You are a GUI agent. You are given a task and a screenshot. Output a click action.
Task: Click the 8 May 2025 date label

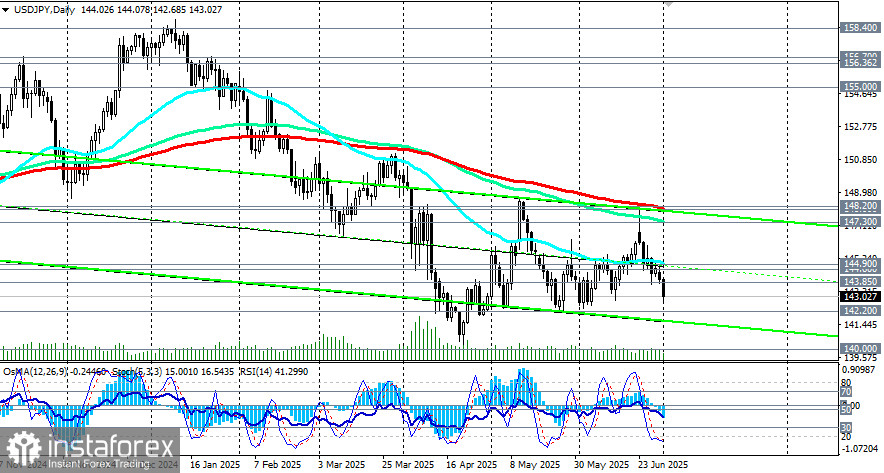coord(536,465)
